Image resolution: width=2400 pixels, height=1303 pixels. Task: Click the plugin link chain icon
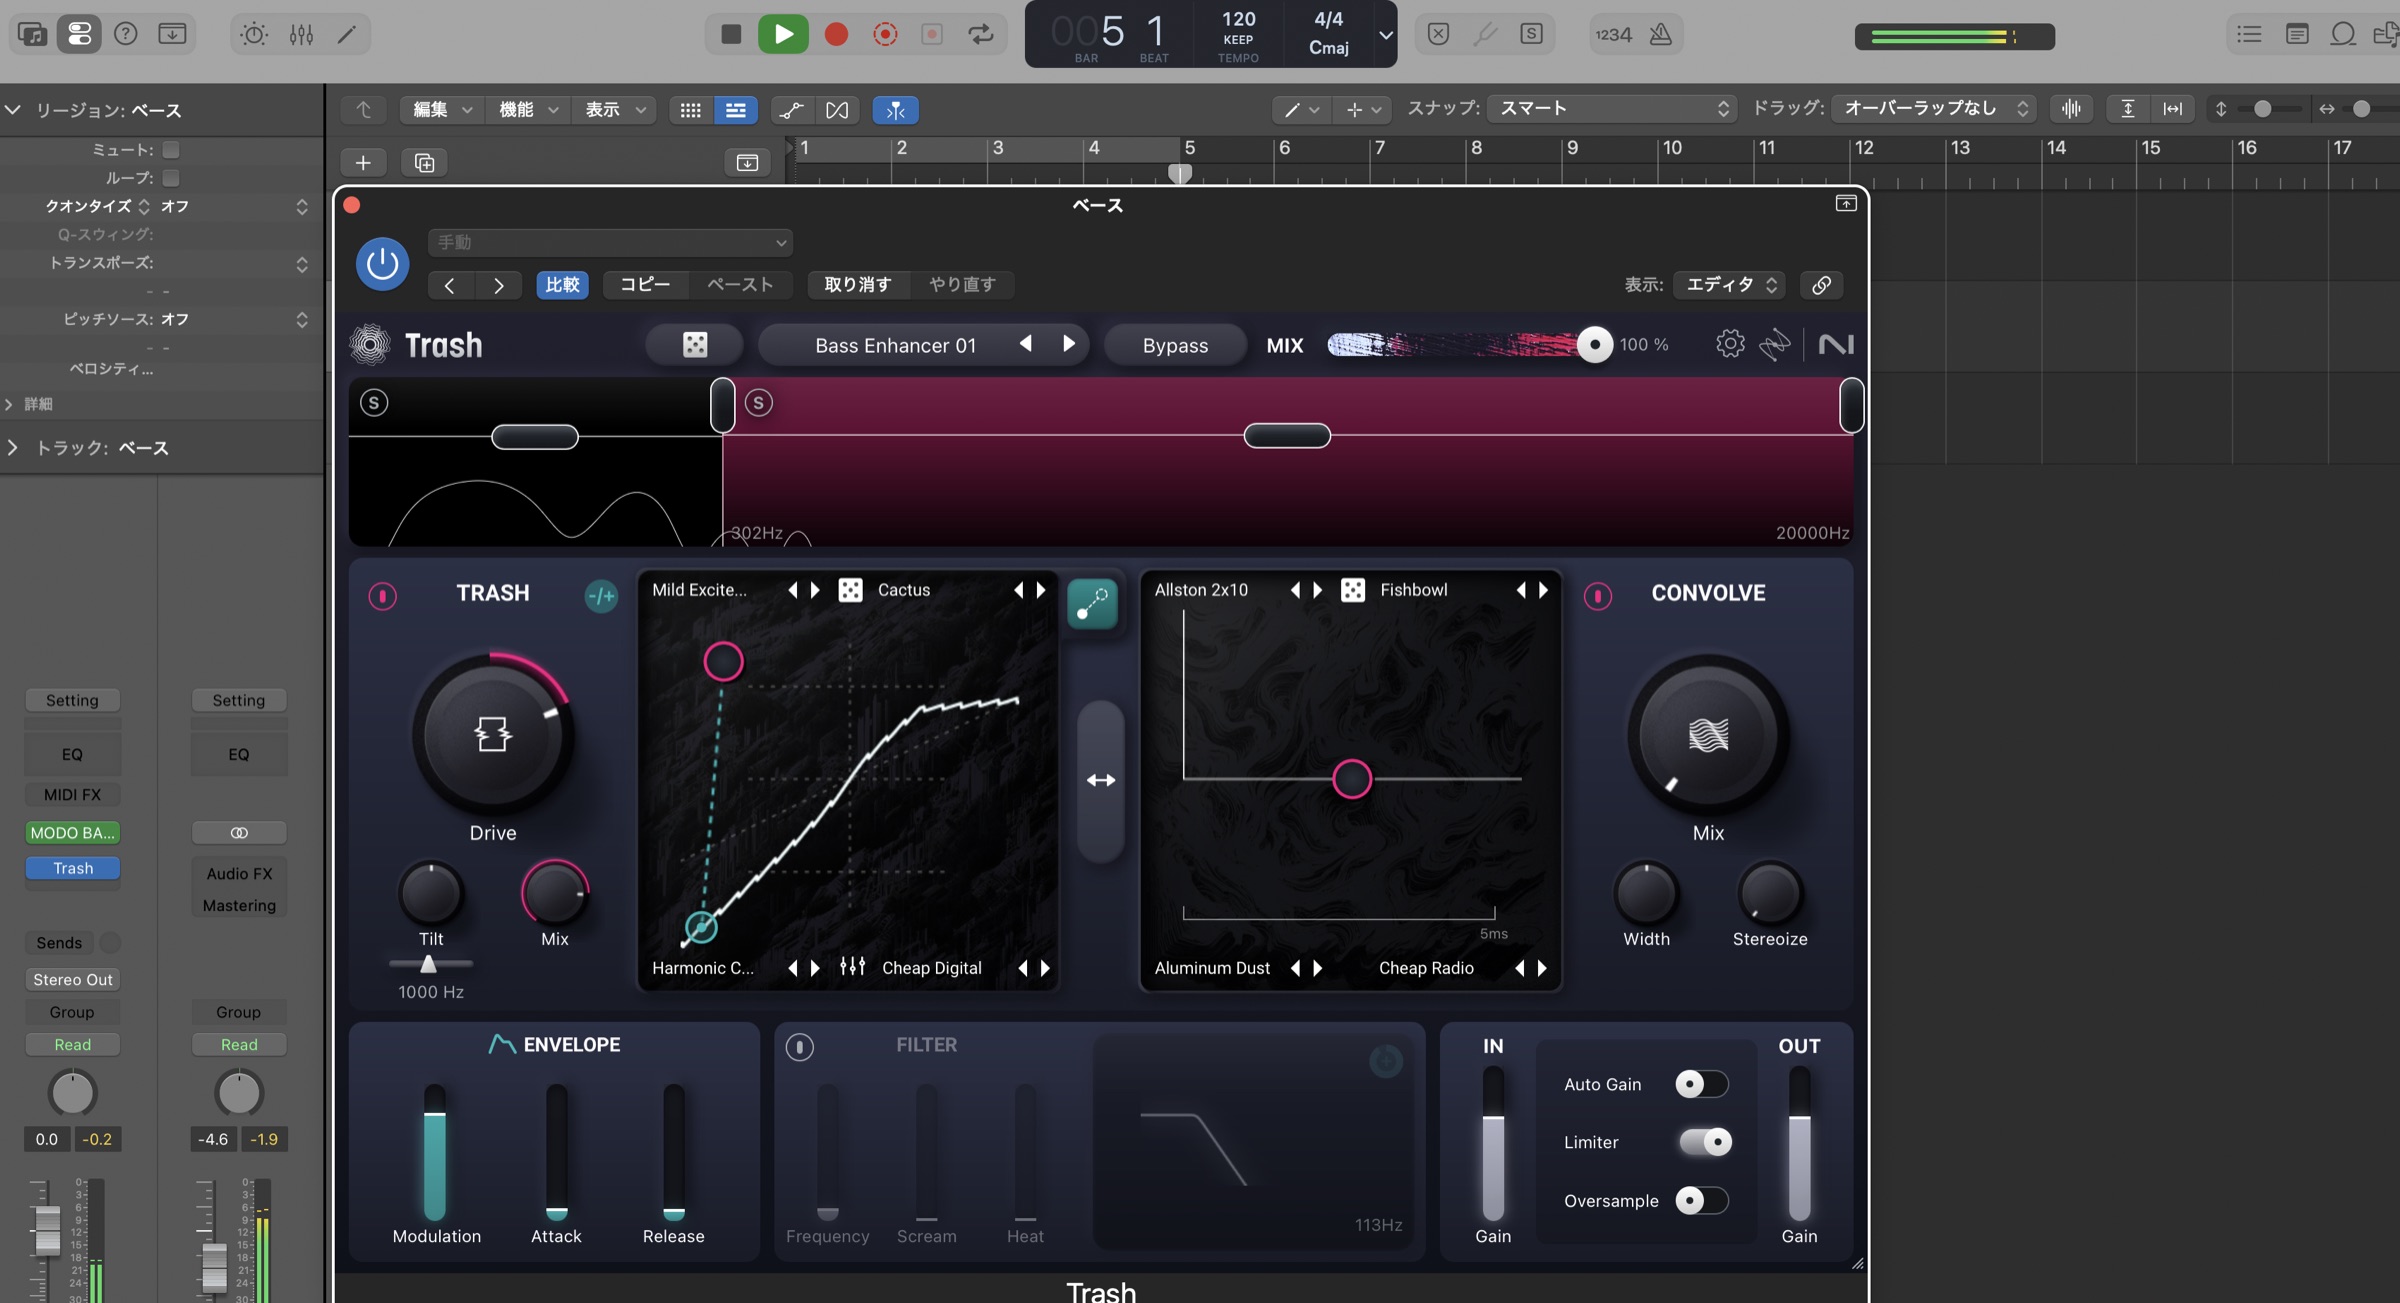[1821, 285]
